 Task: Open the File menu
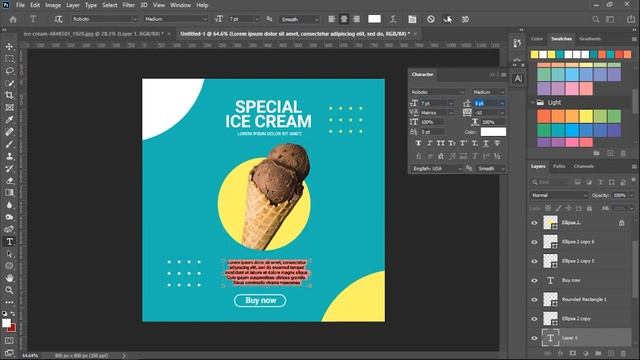[x=20, y=5]
